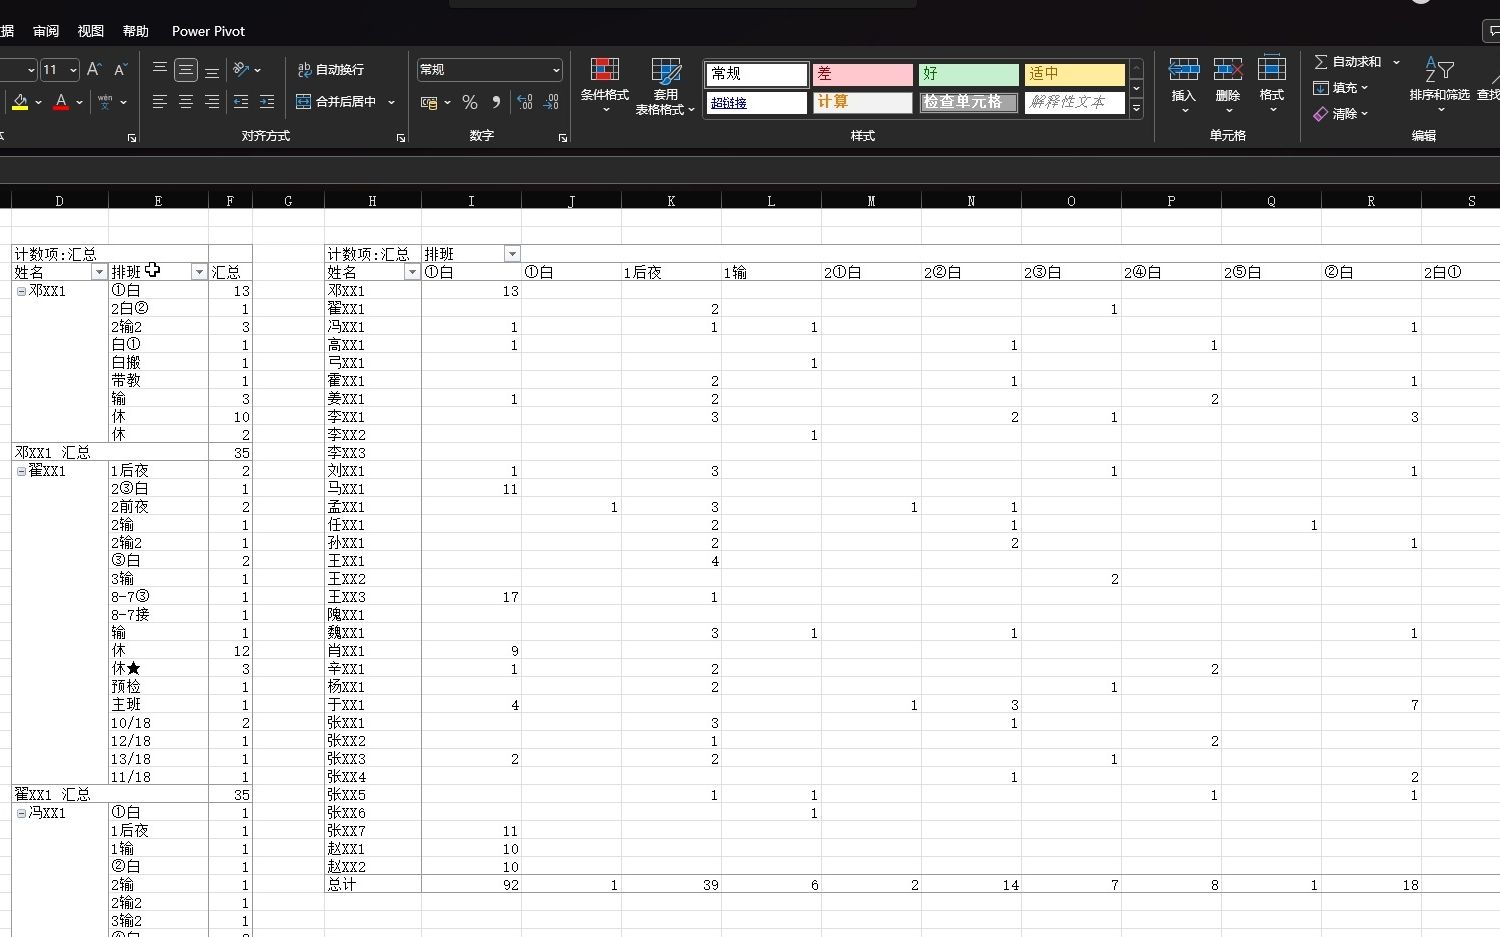Click the wén phonetic guide icon
1500x937 pixels.
click(x=105, y=102)
